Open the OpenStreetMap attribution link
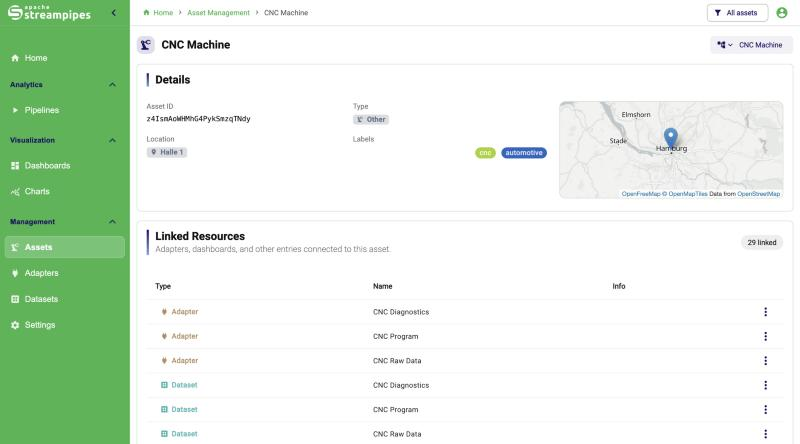Screen dimensions: 800x444 [x=759, y=194]
